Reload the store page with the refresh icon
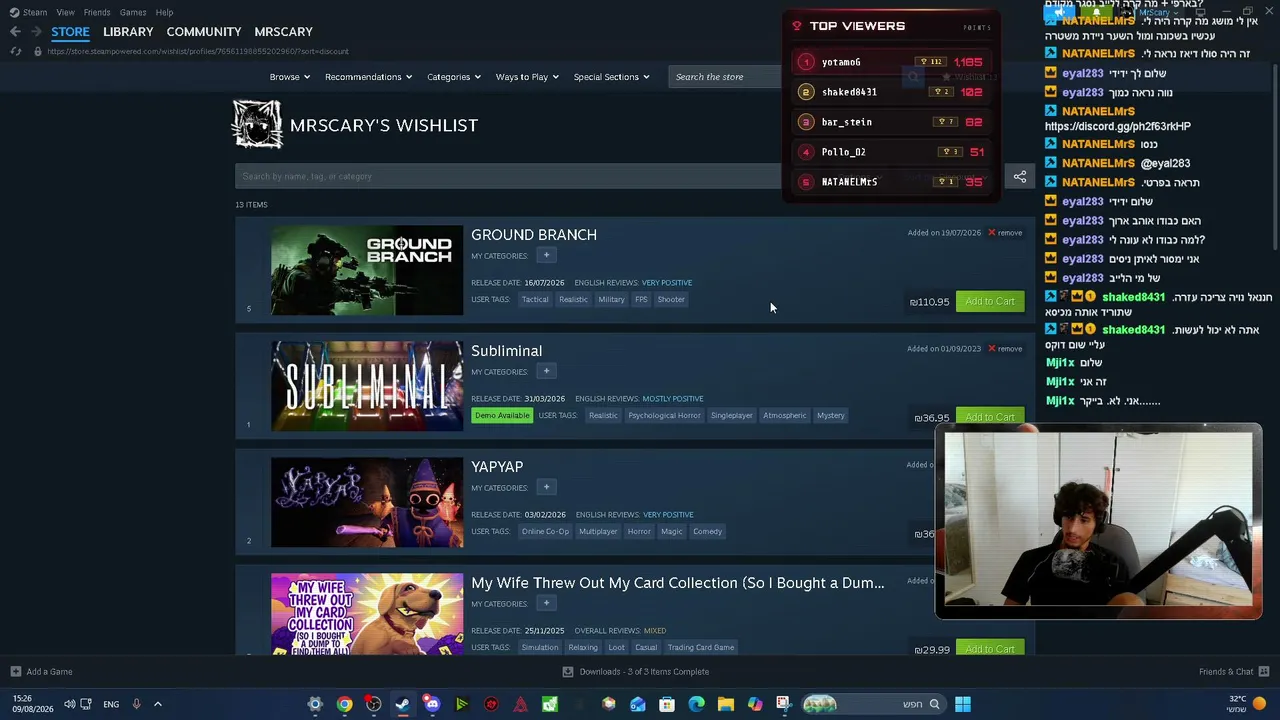Viewport: 1280px width, 720px height. pyautogui.click(x=15, y=51)
